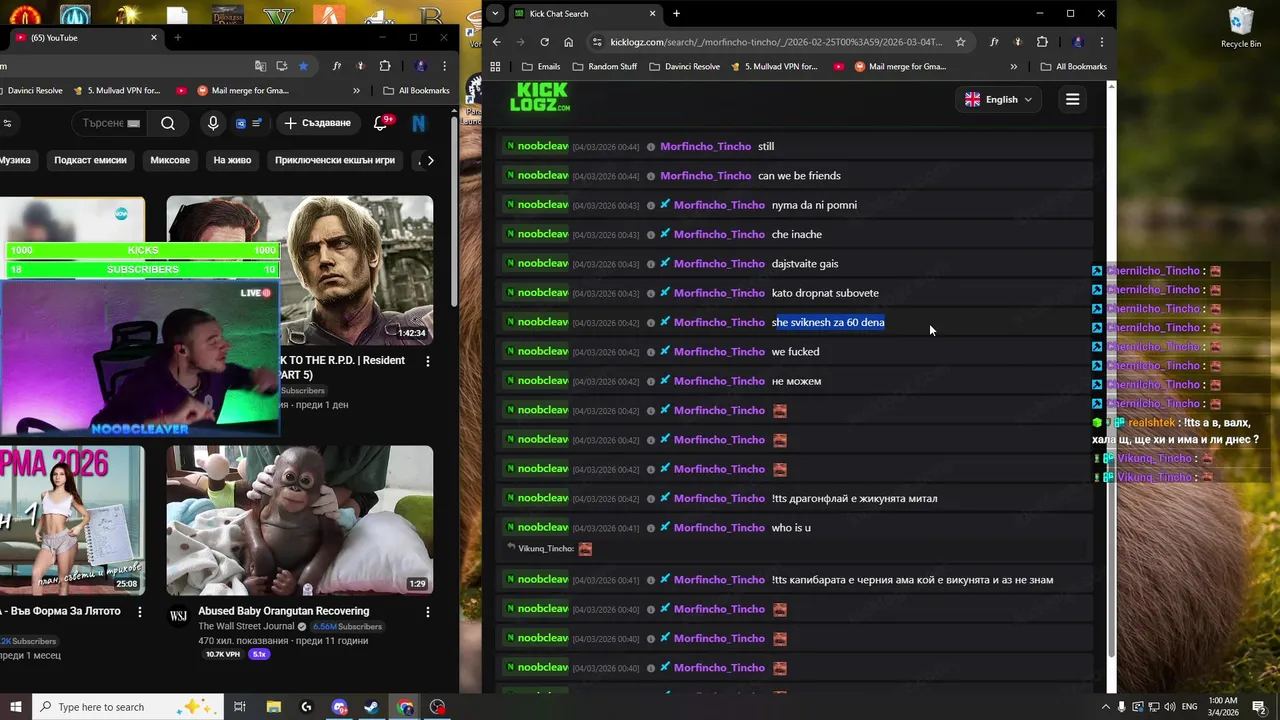This screenshot has height=720, width=1280.
Task: Open options menu for Orangutan video
Action: click(428, 612)
